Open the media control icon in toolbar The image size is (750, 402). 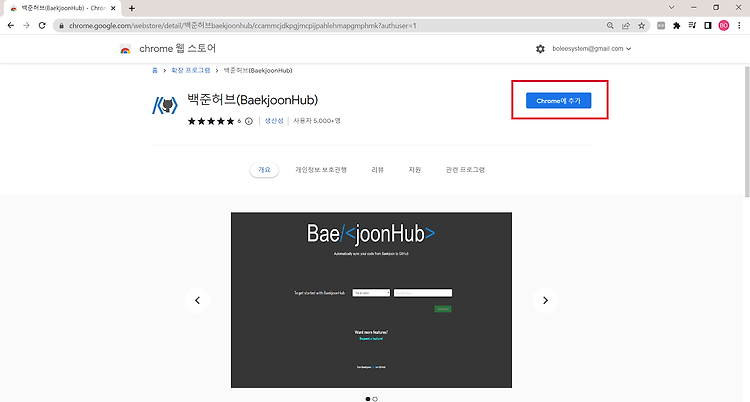692,25
